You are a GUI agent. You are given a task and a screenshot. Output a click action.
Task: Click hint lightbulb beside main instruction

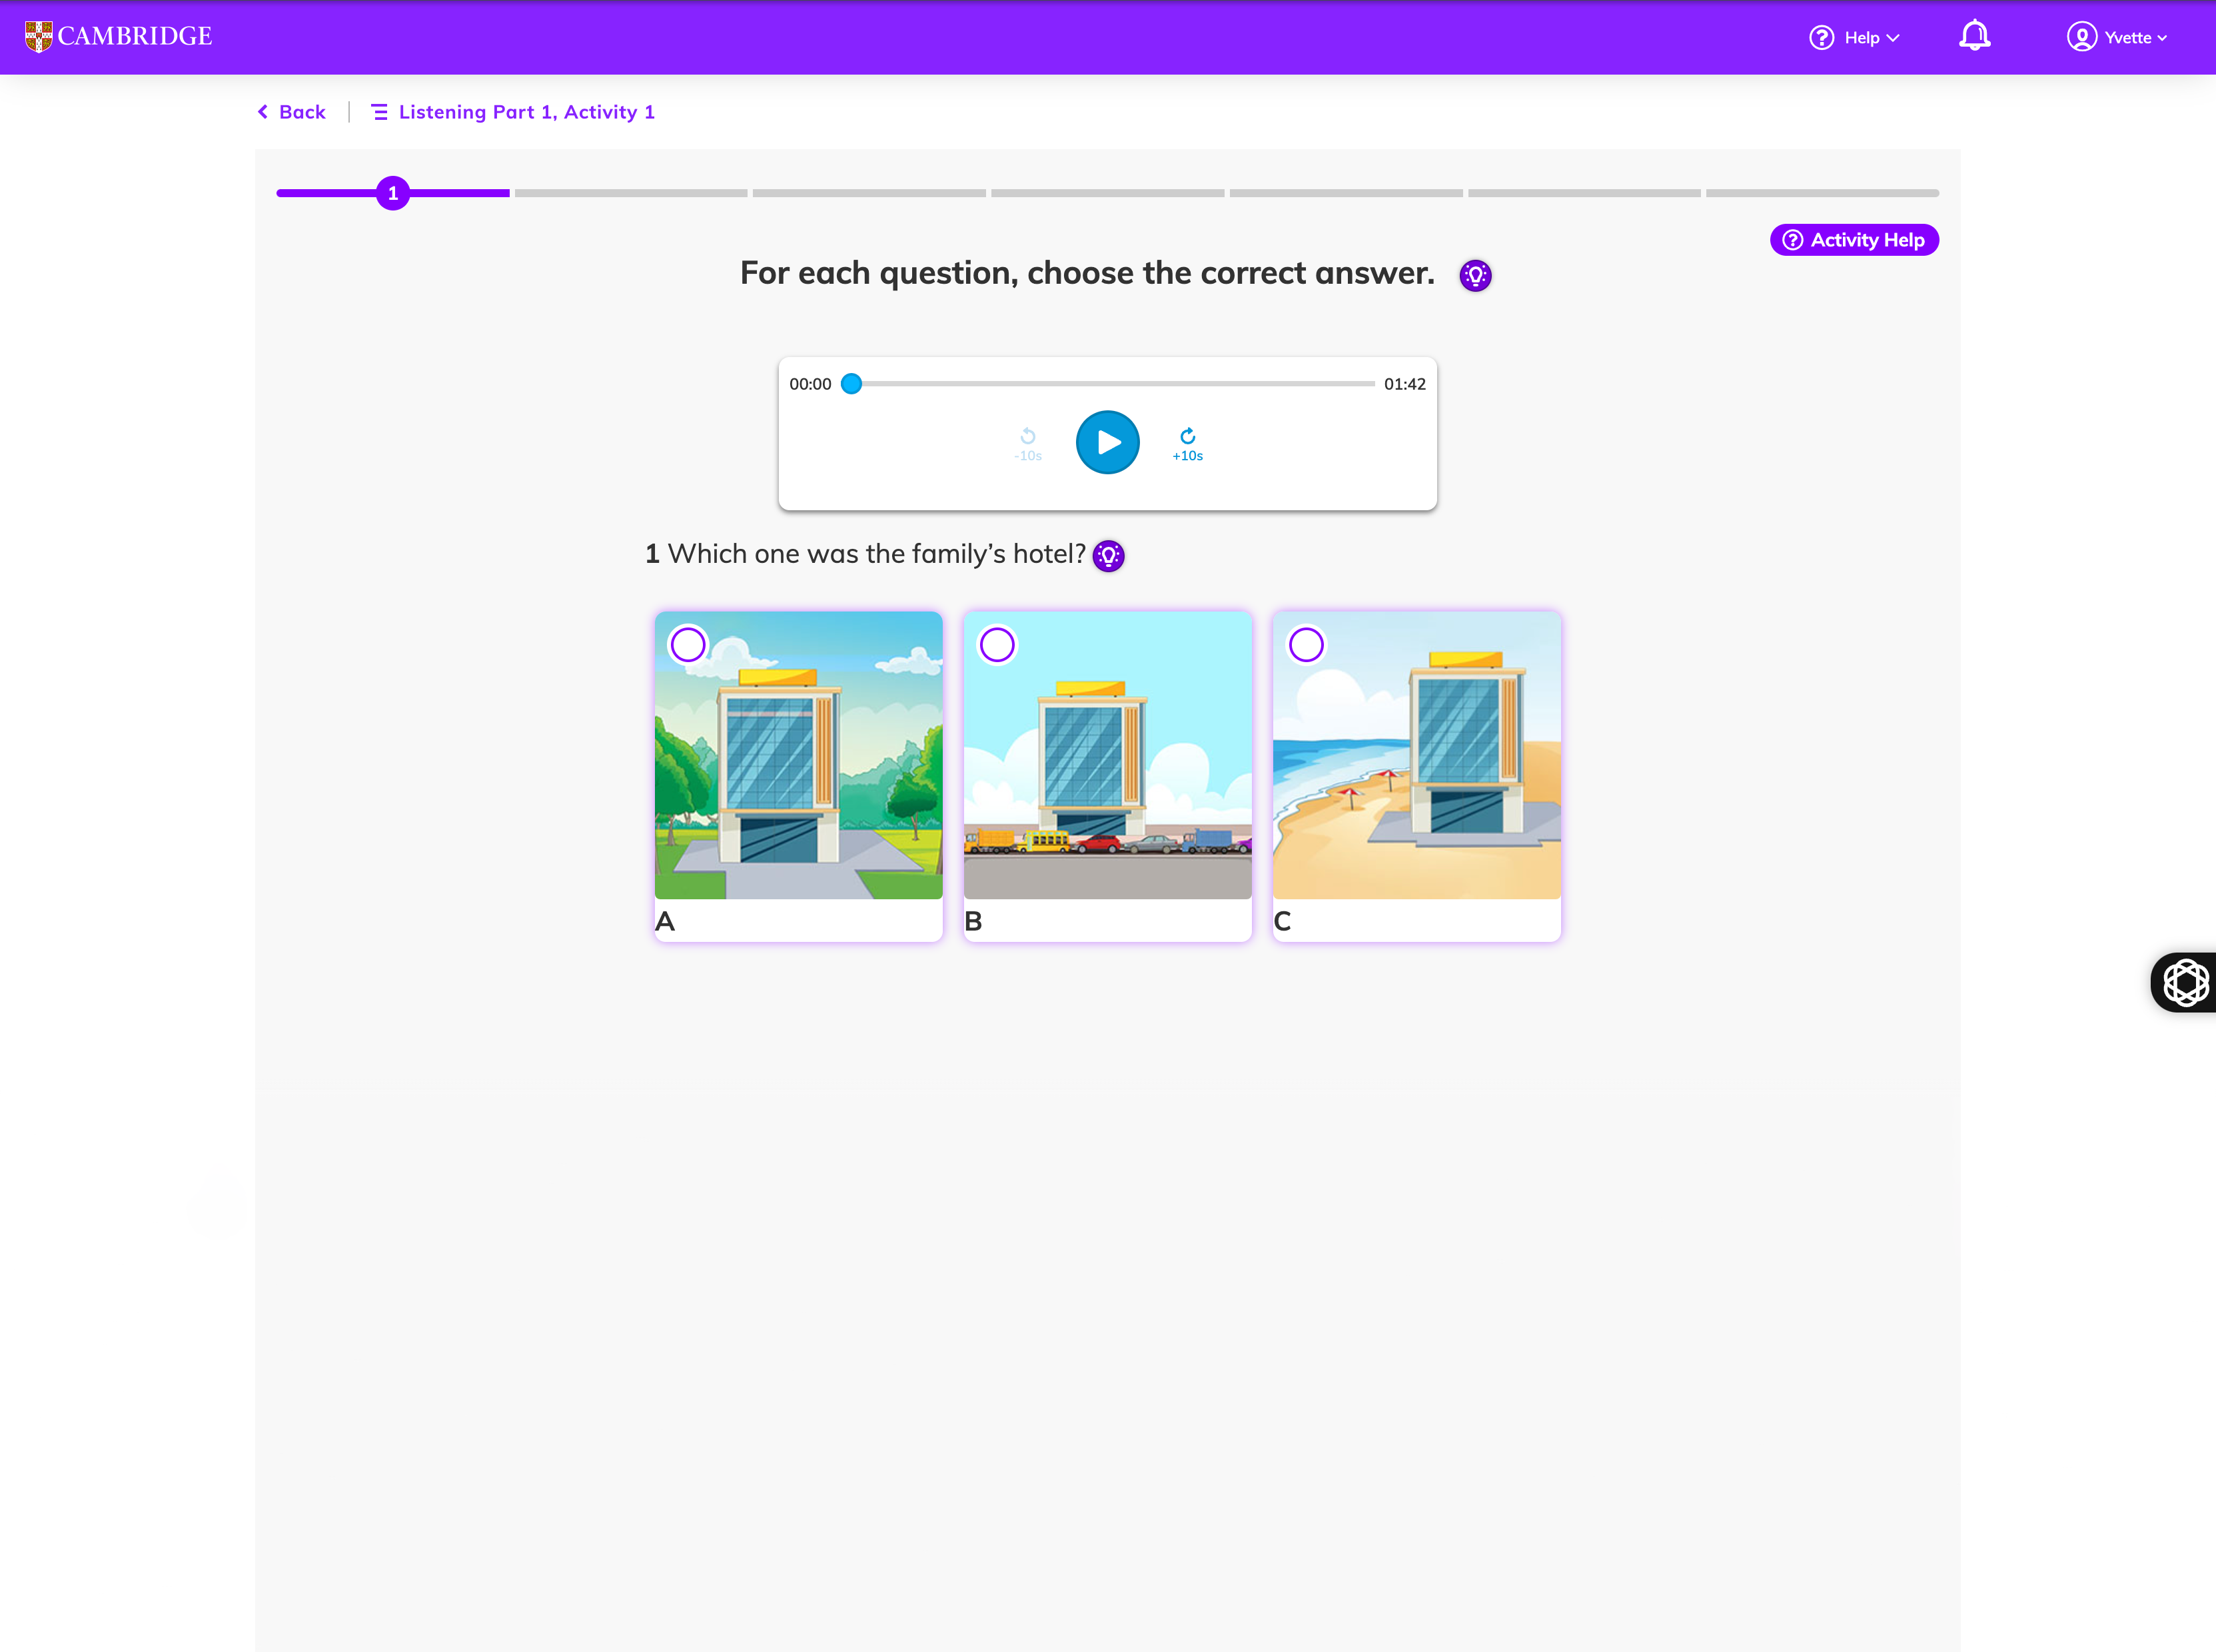coord(1475,275)
